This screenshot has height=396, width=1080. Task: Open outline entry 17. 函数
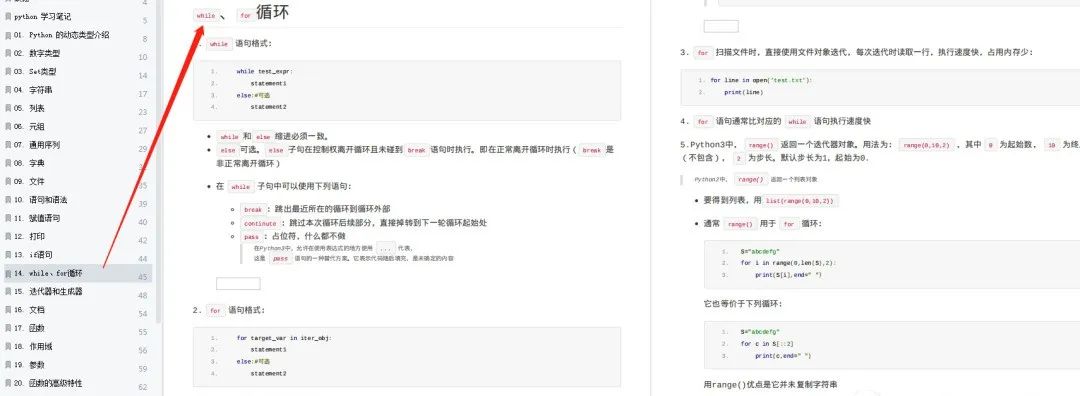29,328
